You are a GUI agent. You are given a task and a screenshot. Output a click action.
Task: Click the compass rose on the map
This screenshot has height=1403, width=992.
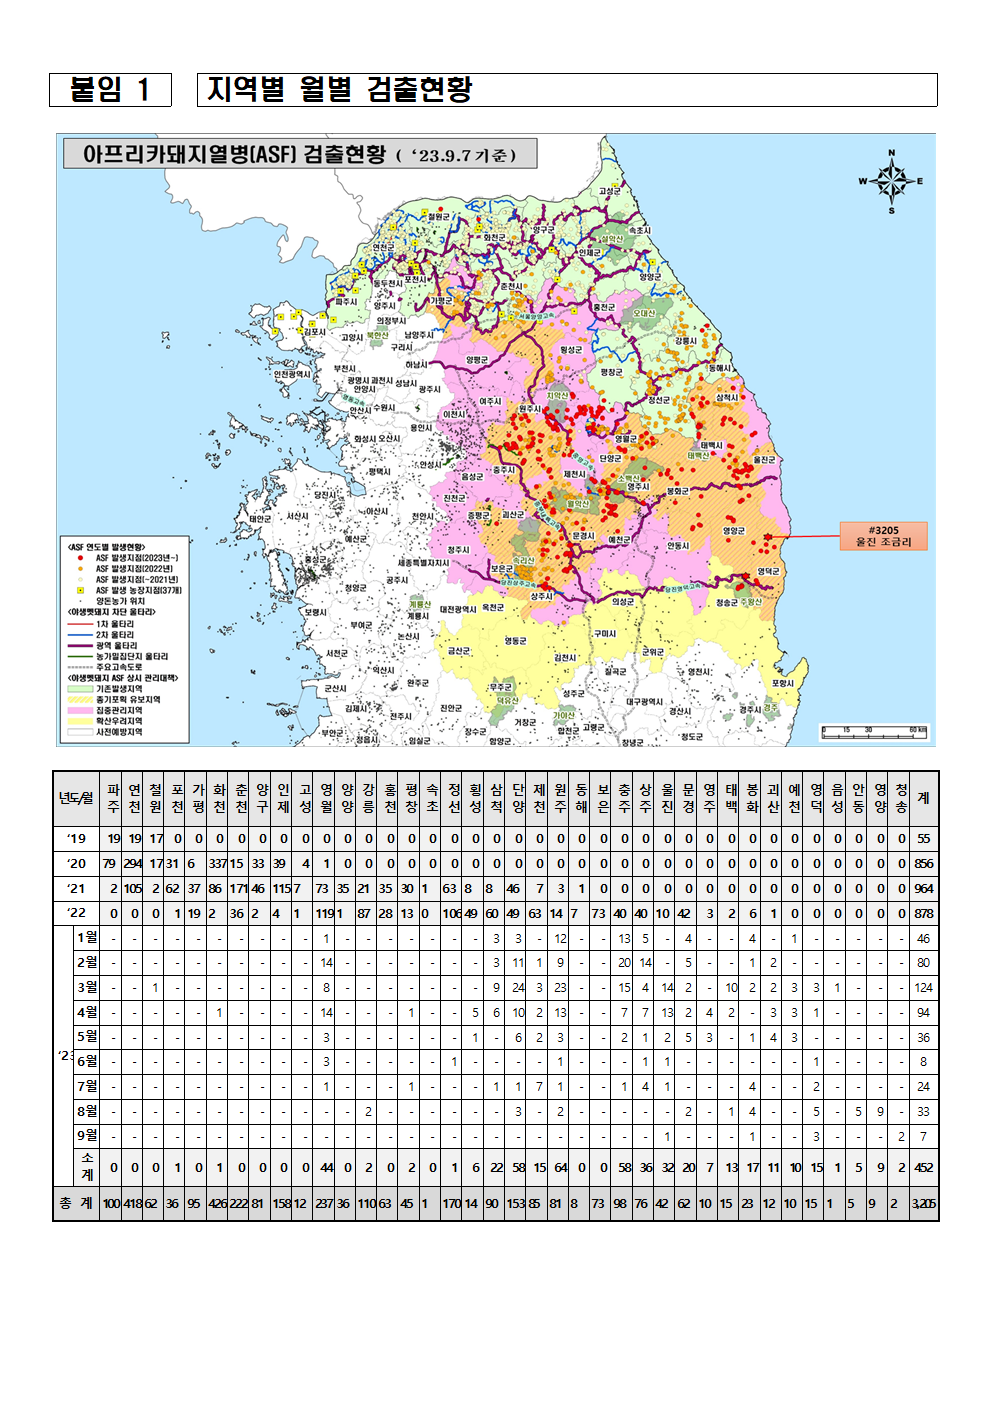pyautogui.click(x=890, y=181)
